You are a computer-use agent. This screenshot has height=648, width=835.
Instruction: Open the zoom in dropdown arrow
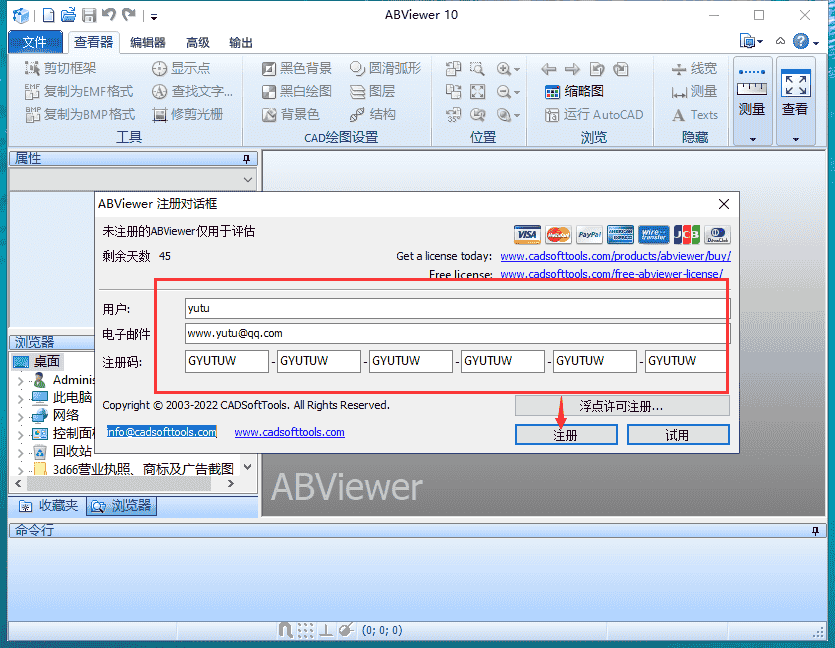517,70
